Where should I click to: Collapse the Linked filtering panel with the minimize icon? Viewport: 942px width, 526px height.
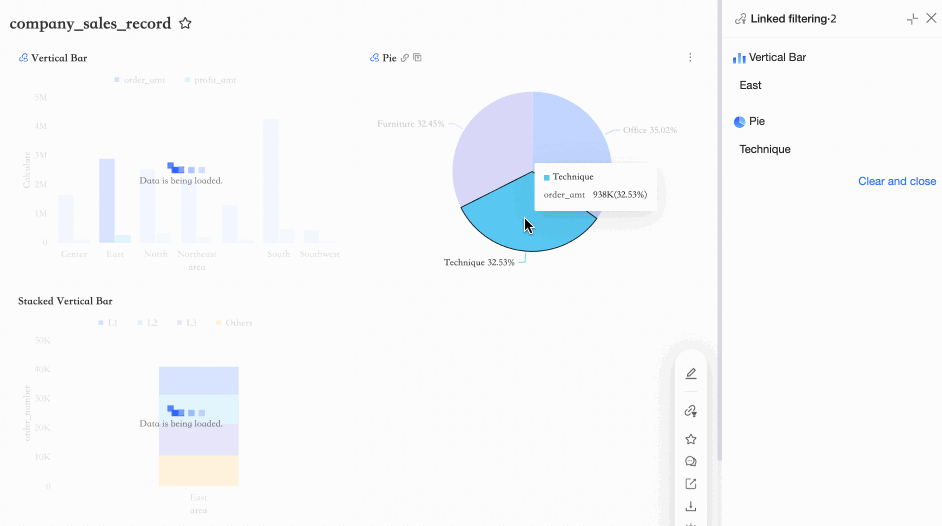[x=912, y=19]
